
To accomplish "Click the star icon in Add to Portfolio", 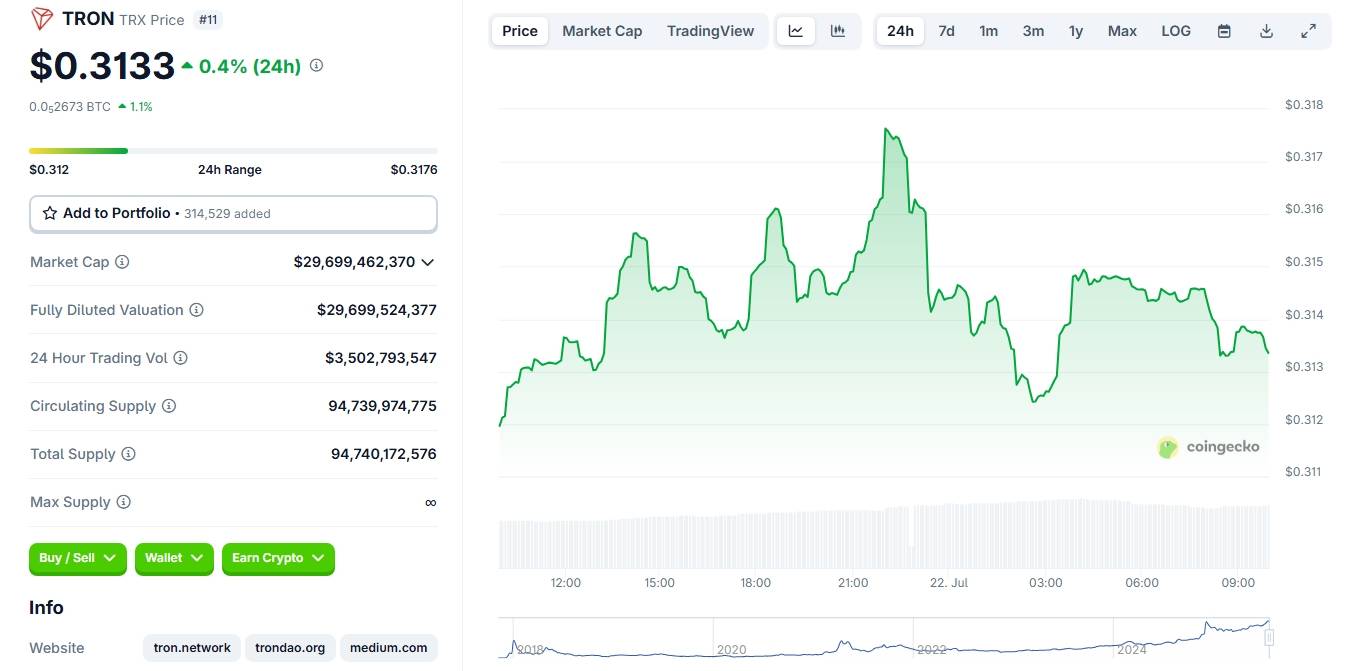I will click(x=50, y=213).
